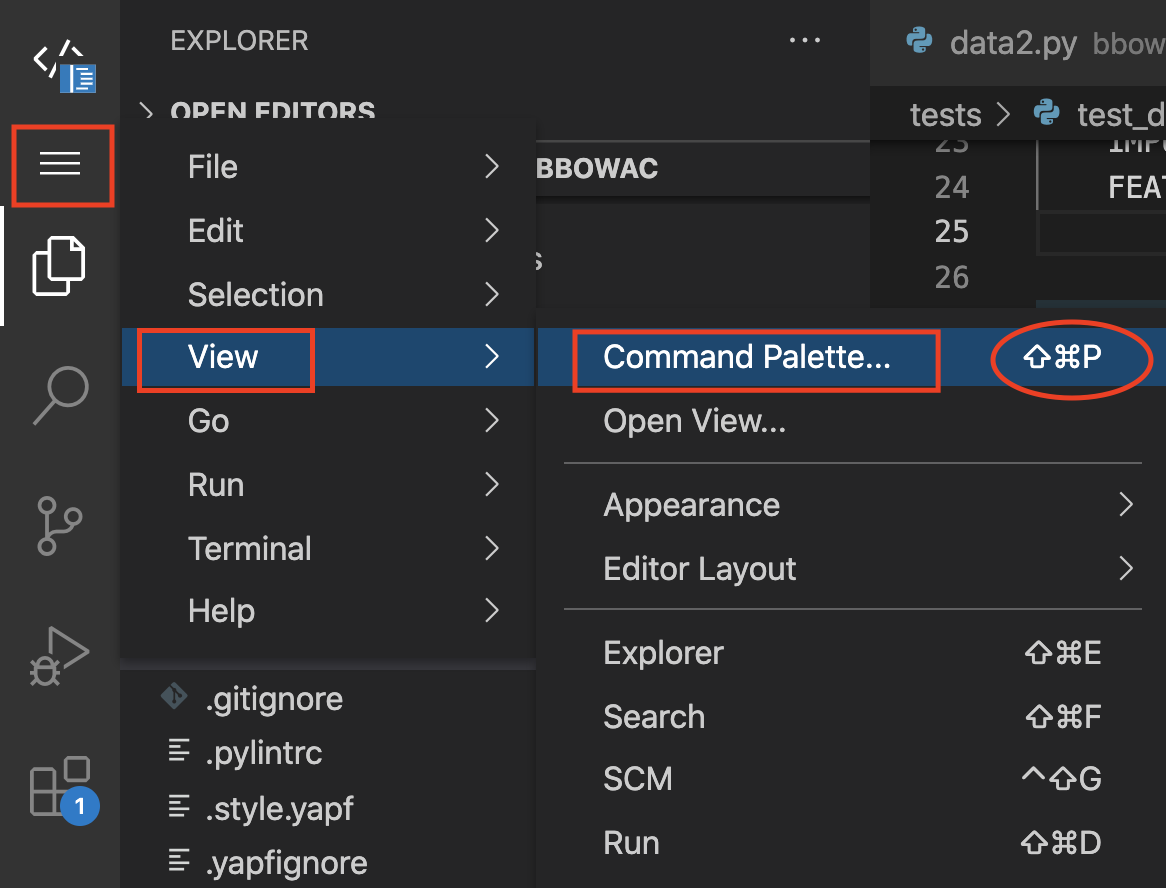Select SCM from the View submenu
1166x888 pixels.
pos(638,778)
